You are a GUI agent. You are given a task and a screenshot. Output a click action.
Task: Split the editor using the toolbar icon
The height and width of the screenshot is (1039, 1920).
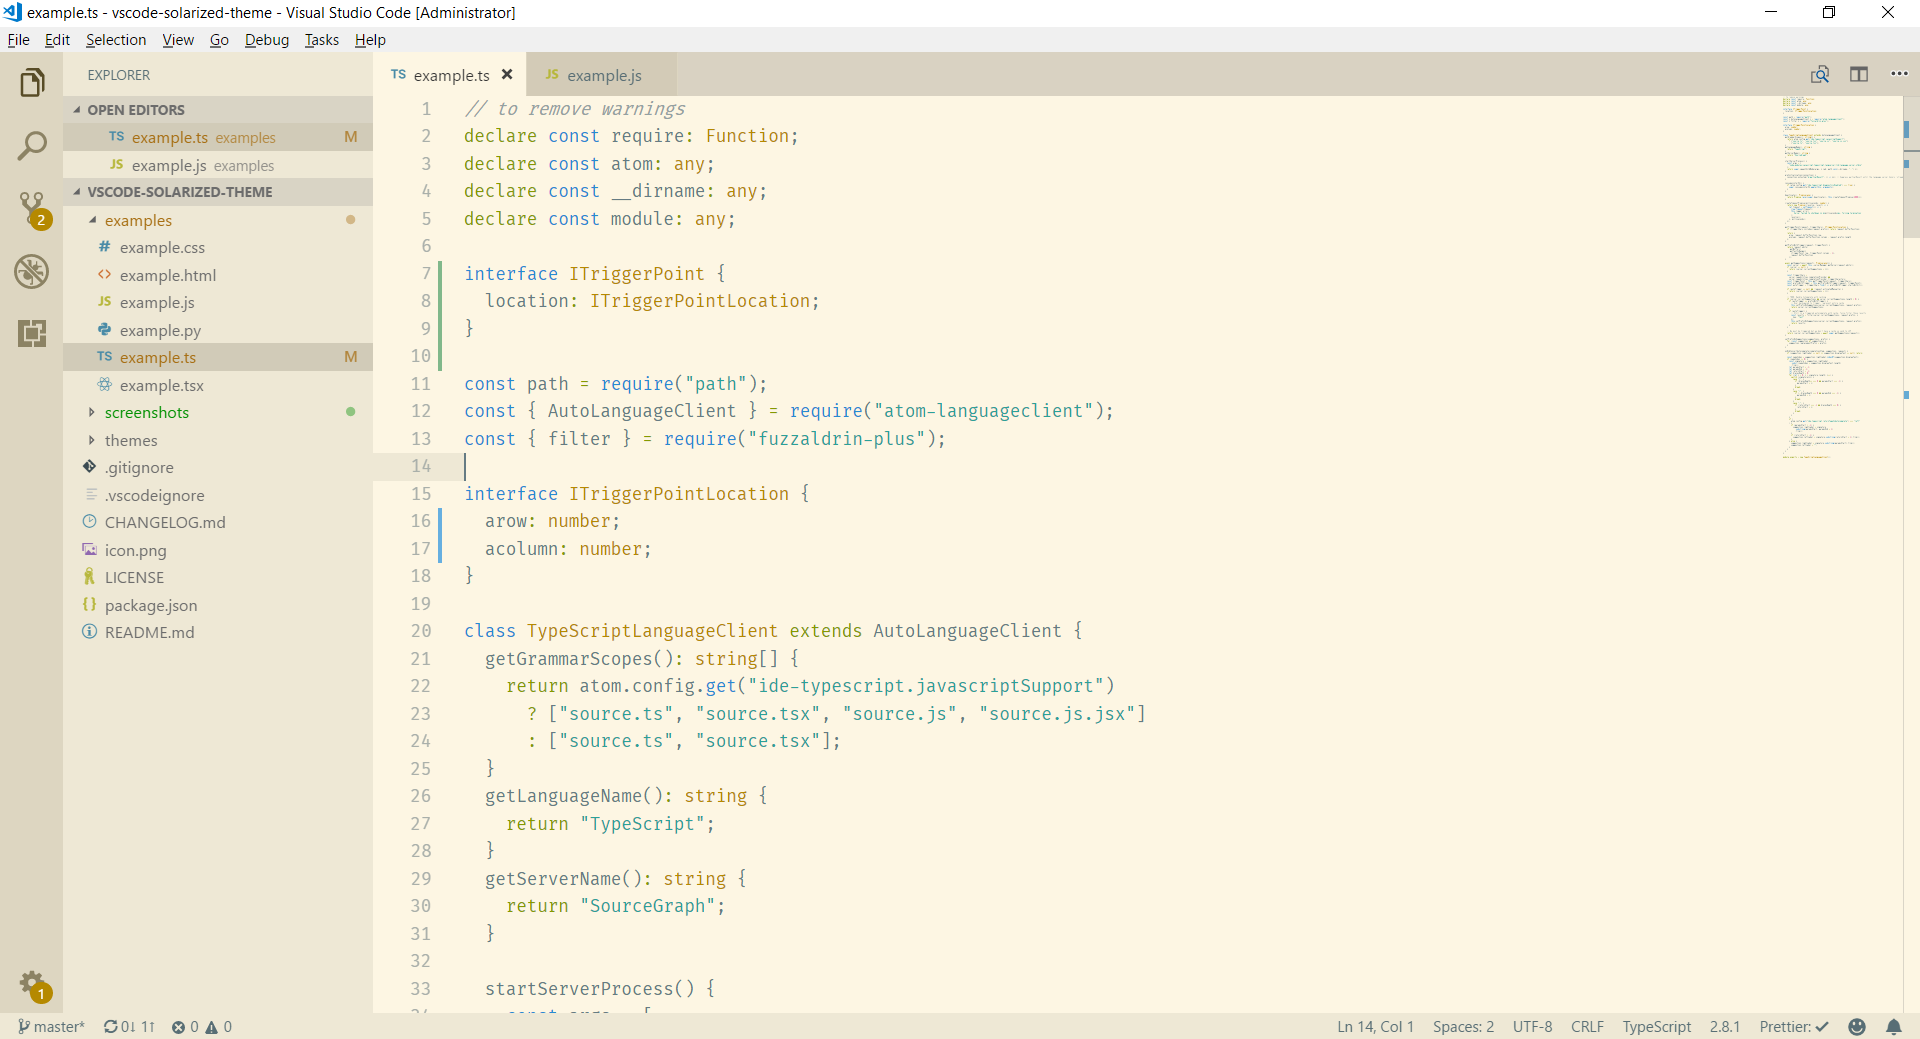[x=1860, y=74]
